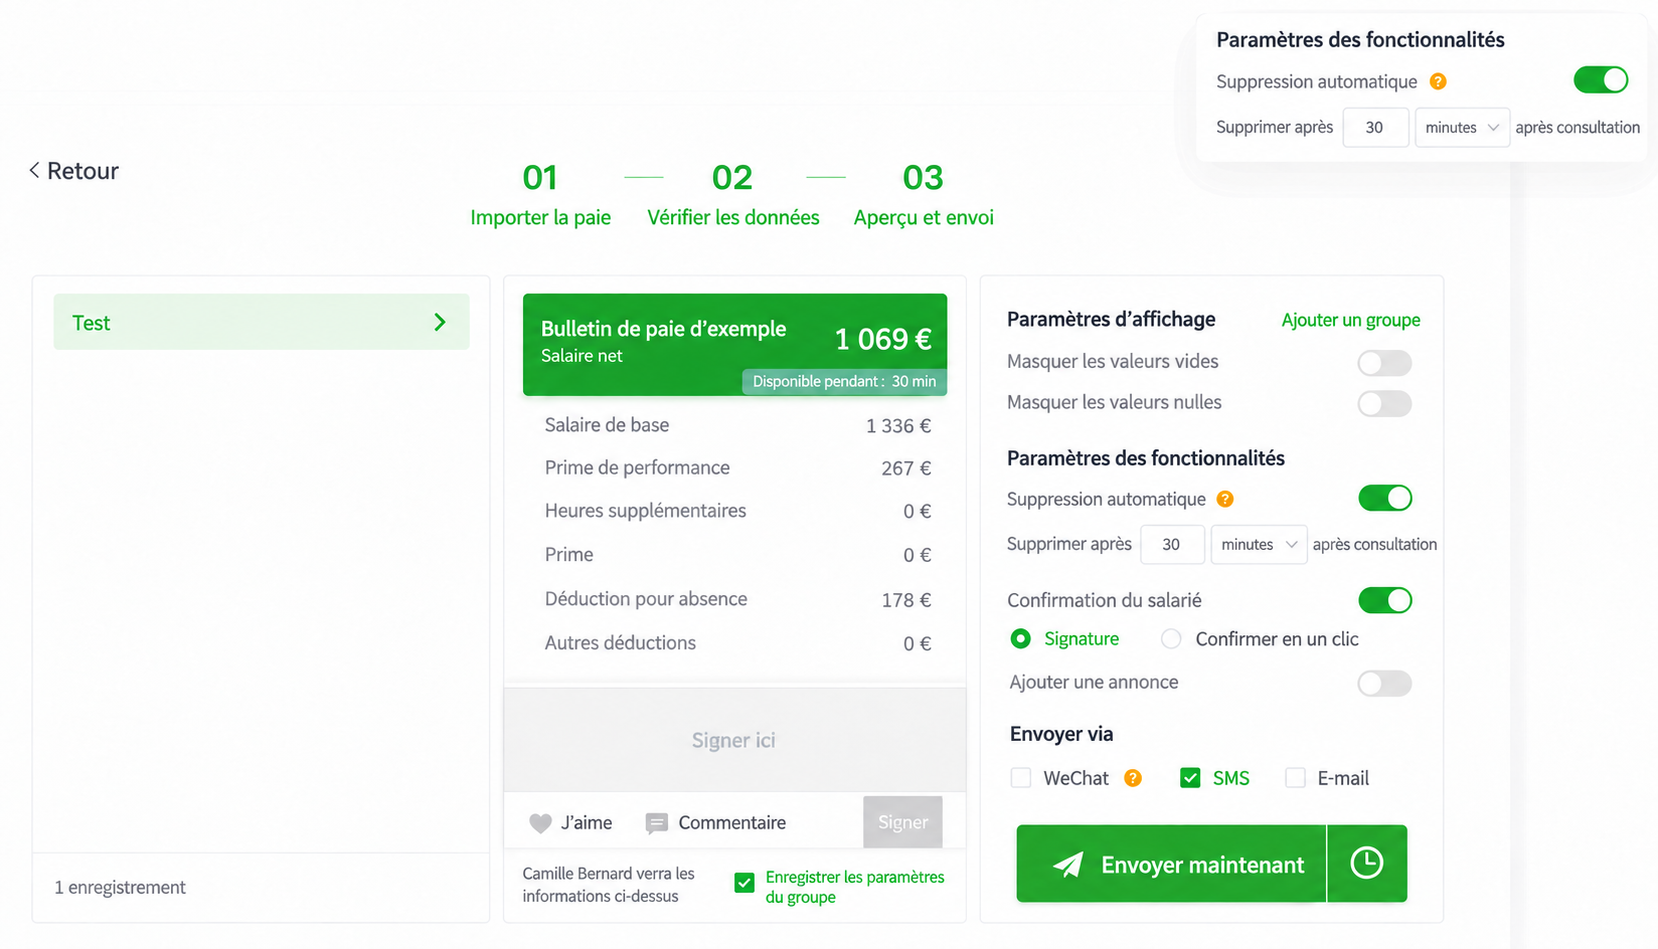Click Heures supplémentaires row label
The image size is (1658, 949).
click(x=645, y=511)
